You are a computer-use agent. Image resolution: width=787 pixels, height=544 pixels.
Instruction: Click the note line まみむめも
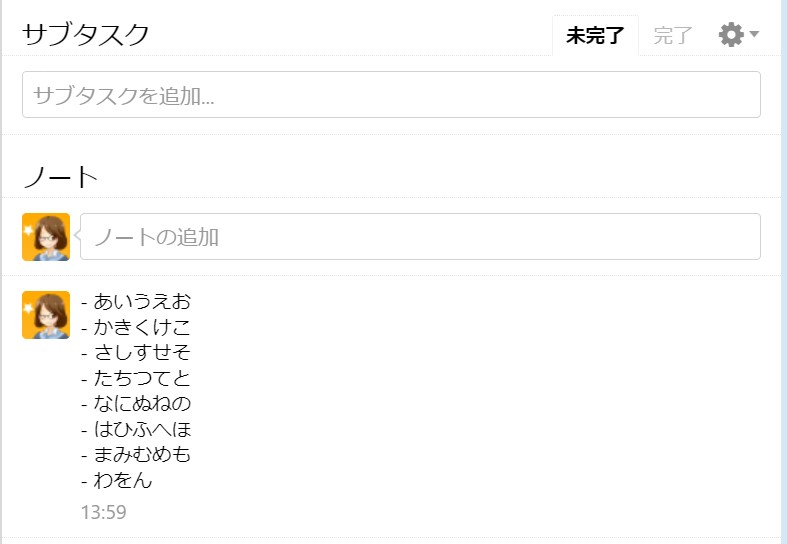click(136, 455)
